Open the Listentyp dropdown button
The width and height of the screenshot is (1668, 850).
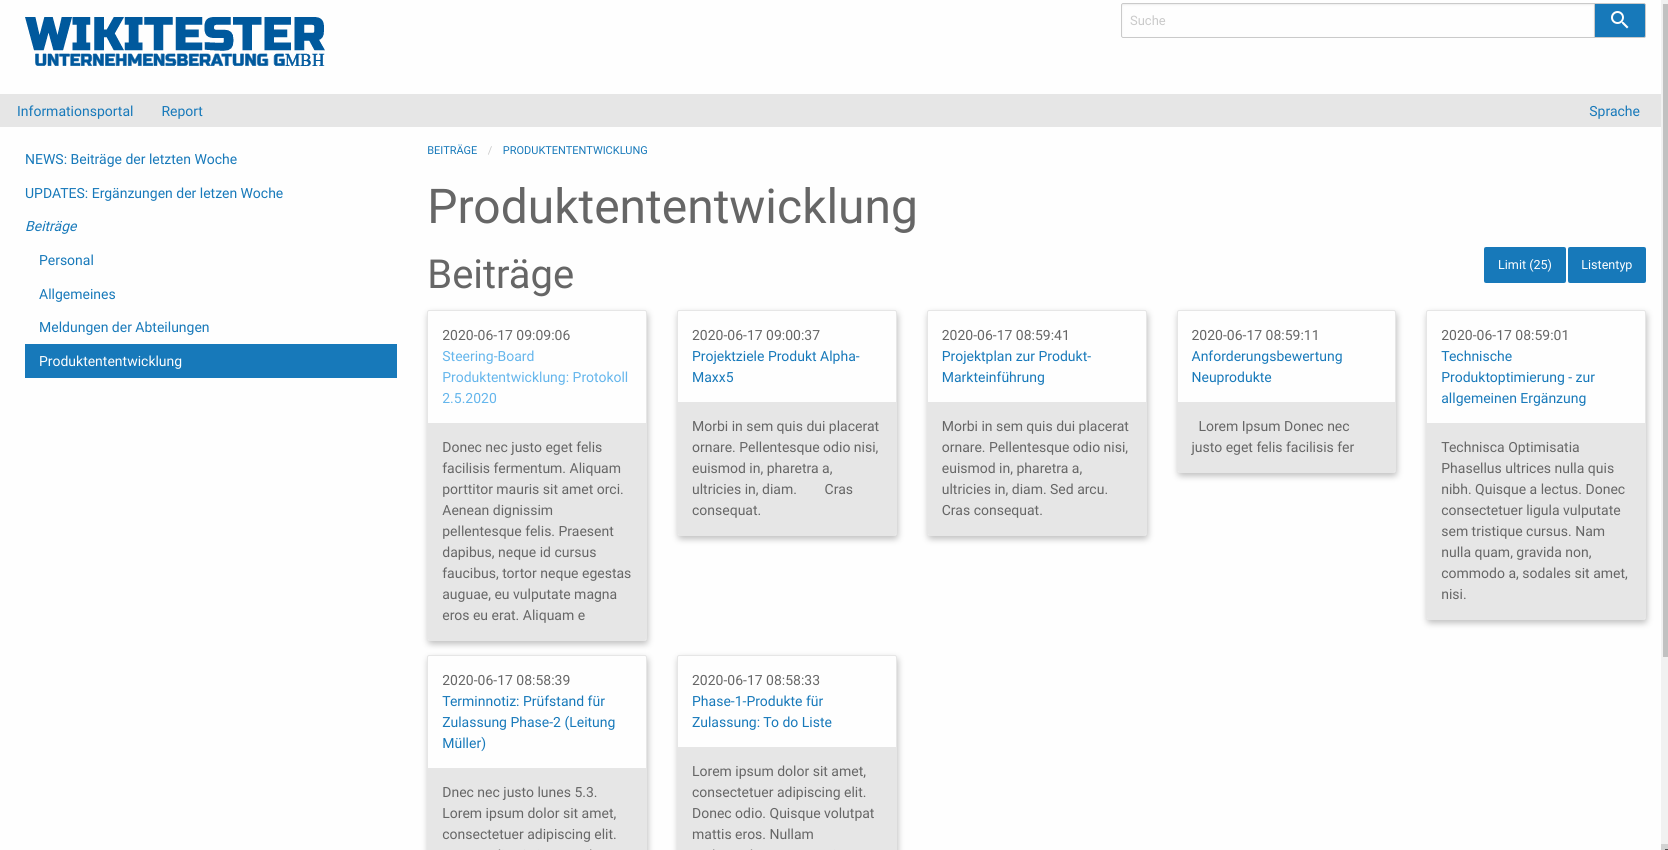coord(1606,265)
